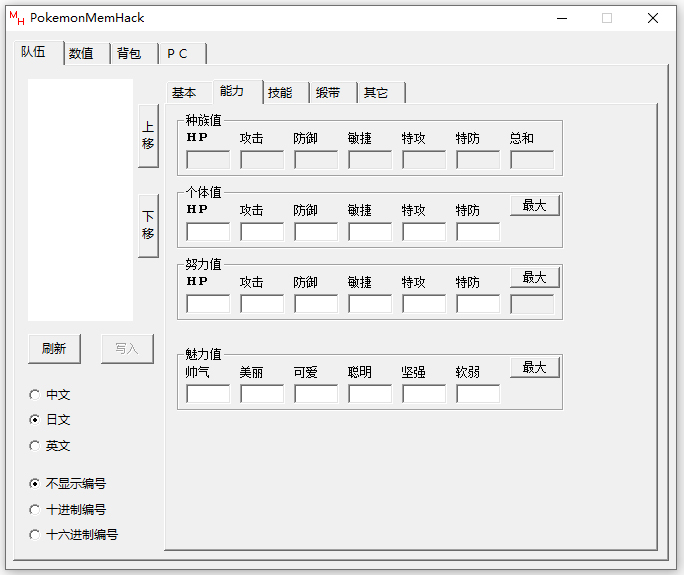
Task: Focus the 个体值 特防 input field
Action: pos(478,232)
